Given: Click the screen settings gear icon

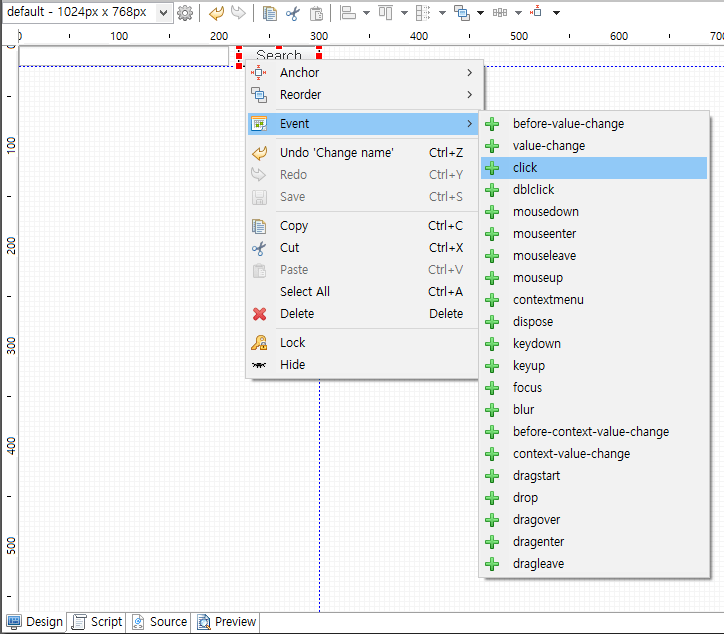Looking at the screenshot, I should (185, 13).
